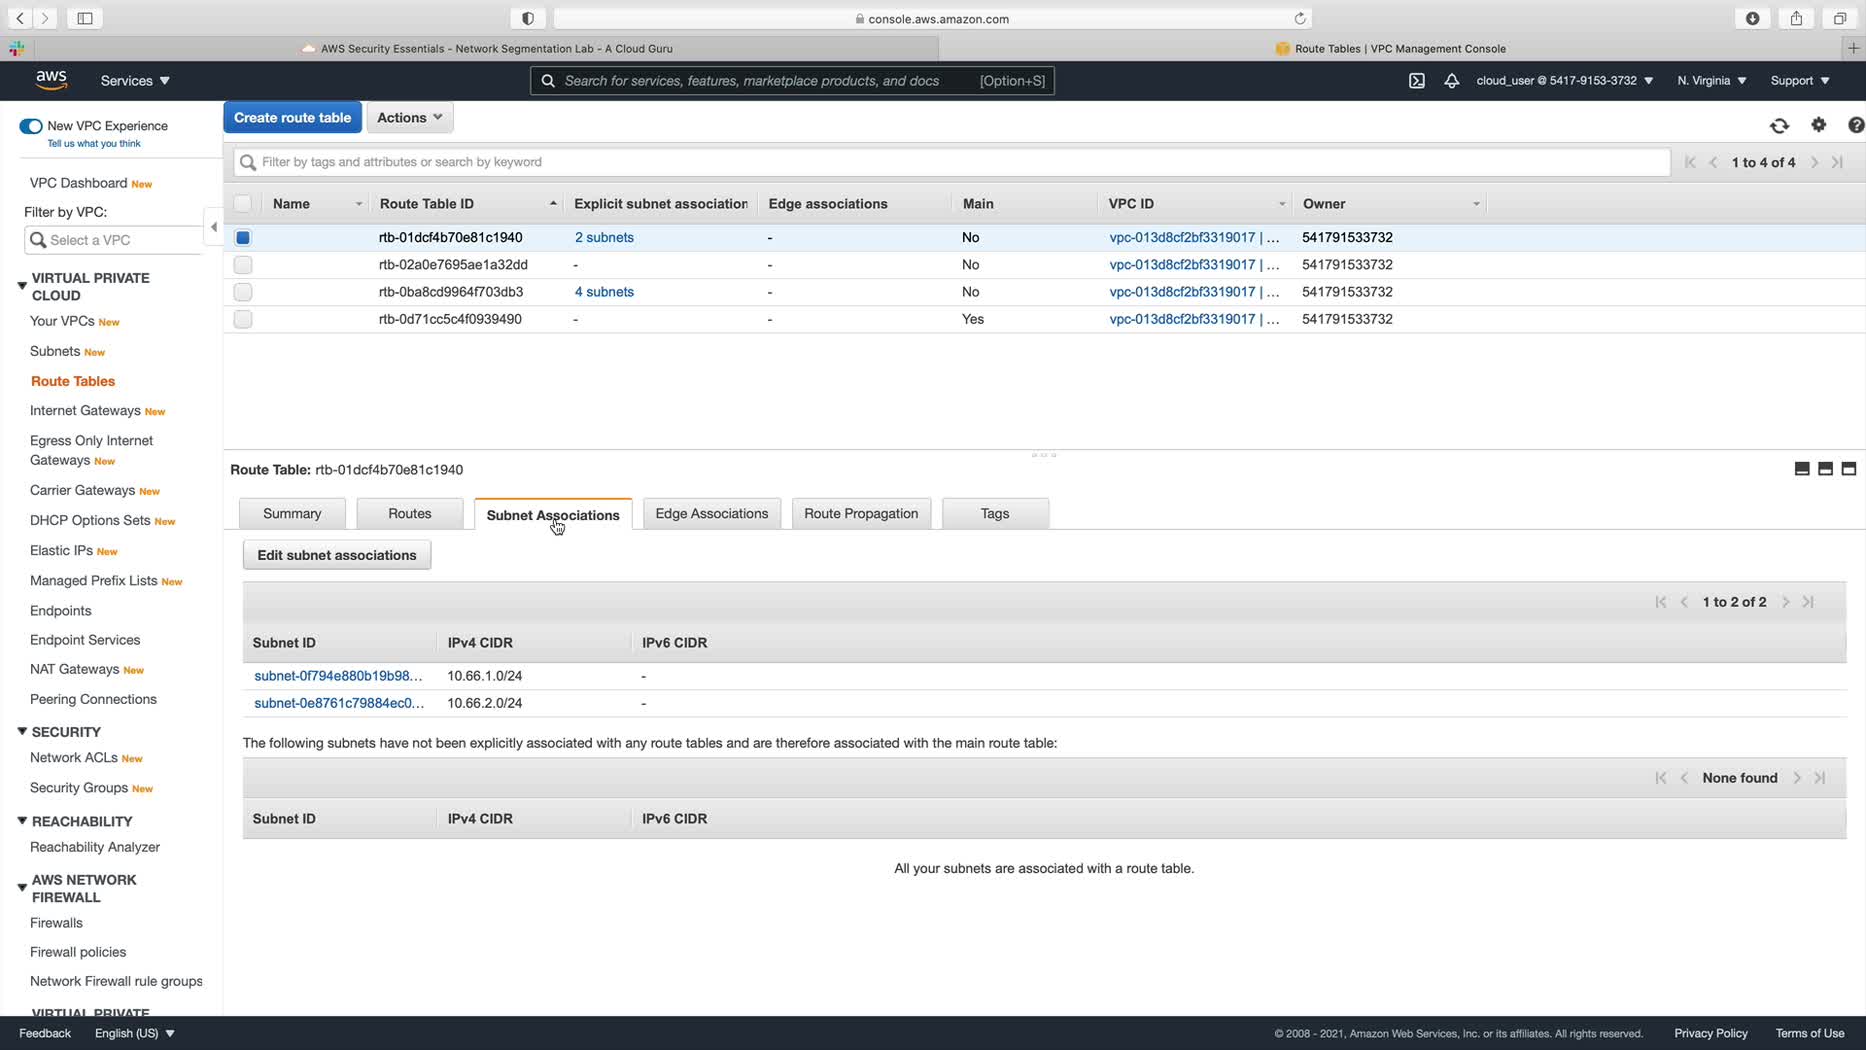The image size is (1866, 1050).
Task: Open the Actions dropdown
Action: tap(410, 118)
